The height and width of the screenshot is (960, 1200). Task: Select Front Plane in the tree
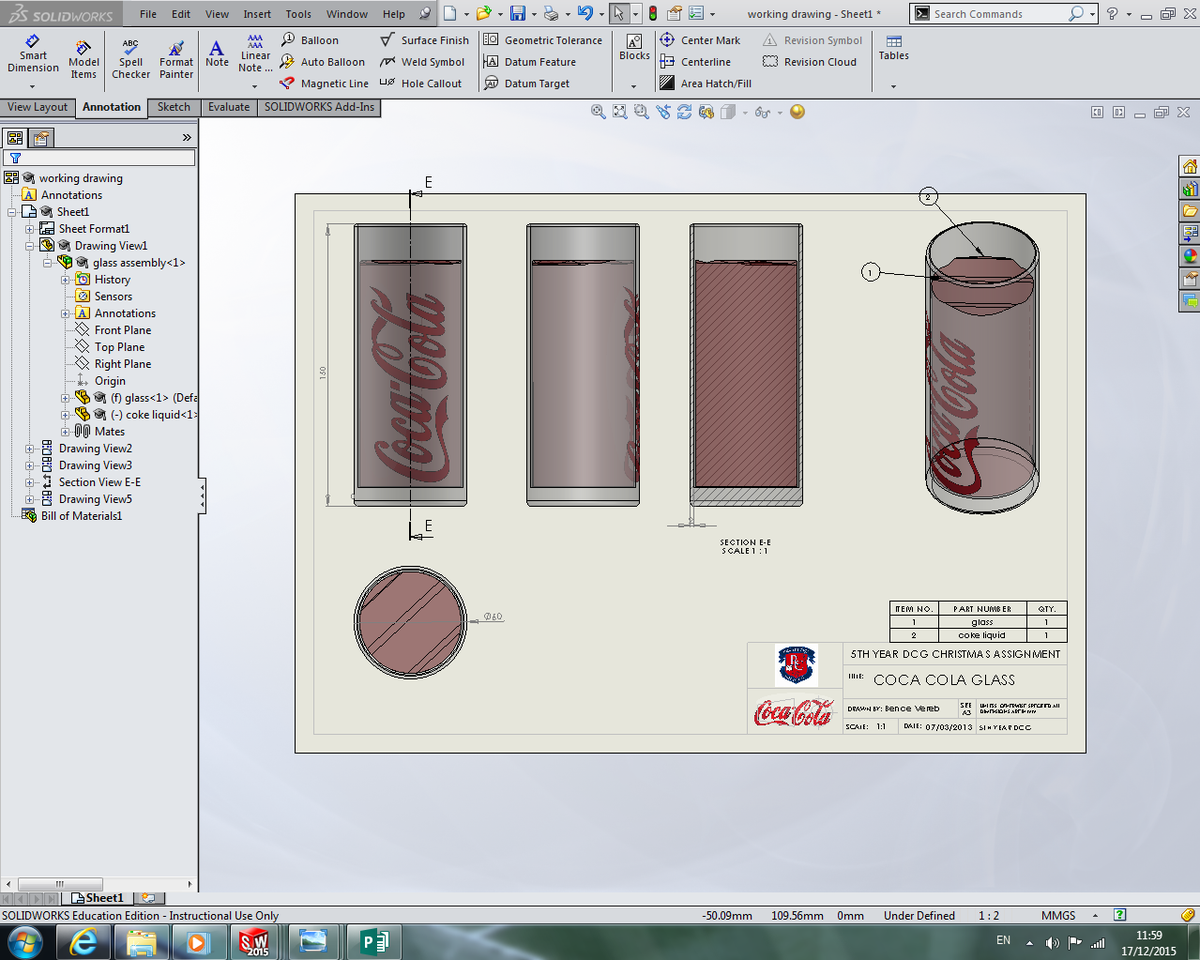tap(123, 330)
